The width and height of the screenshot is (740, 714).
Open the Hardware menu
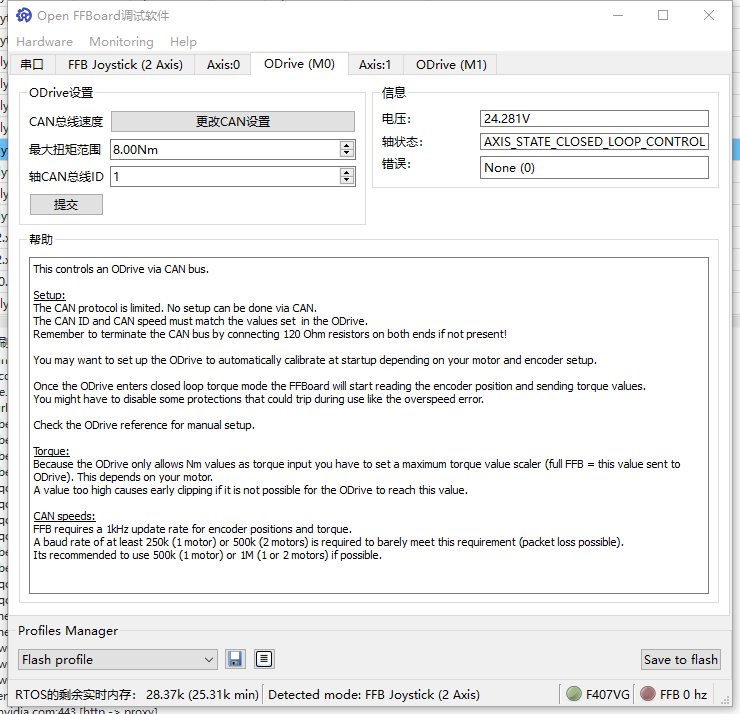(44, 41)
